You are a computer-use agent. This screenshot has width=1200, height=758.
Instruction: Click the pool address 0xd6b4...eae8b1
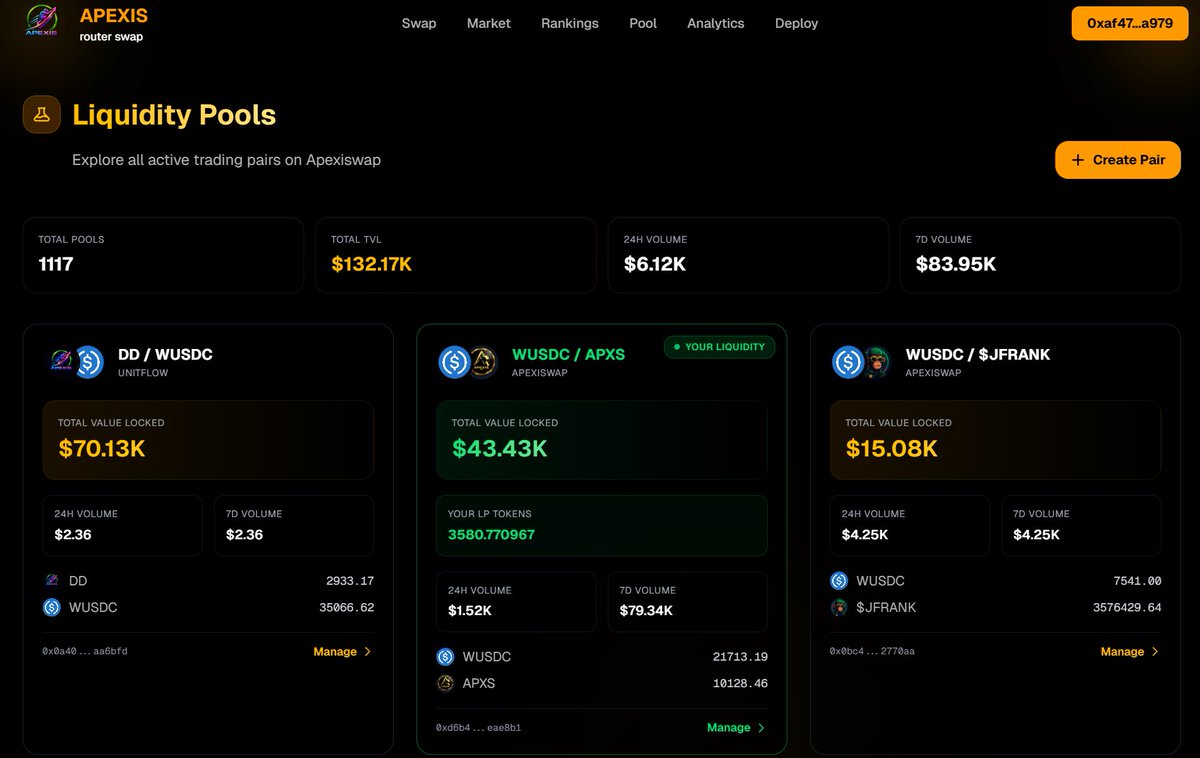(478, 728)
